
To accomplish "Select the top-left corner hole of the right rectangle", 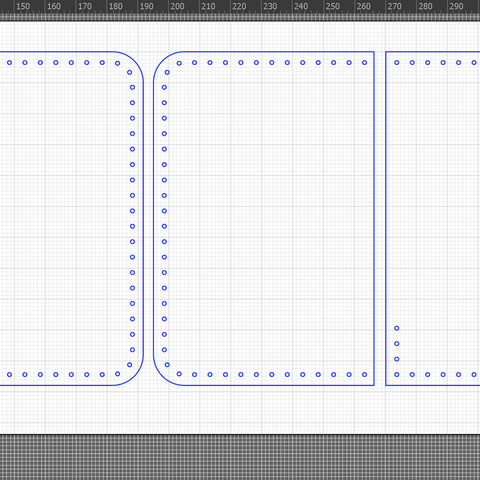I will (397, 63).
